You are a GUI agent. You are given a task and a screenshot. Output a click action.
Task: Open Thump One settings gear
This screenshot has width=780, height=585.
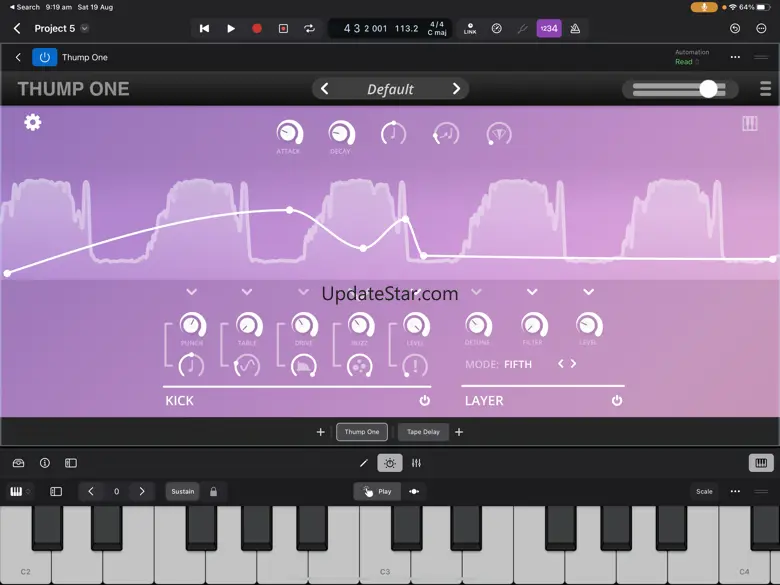pos(33,122)
